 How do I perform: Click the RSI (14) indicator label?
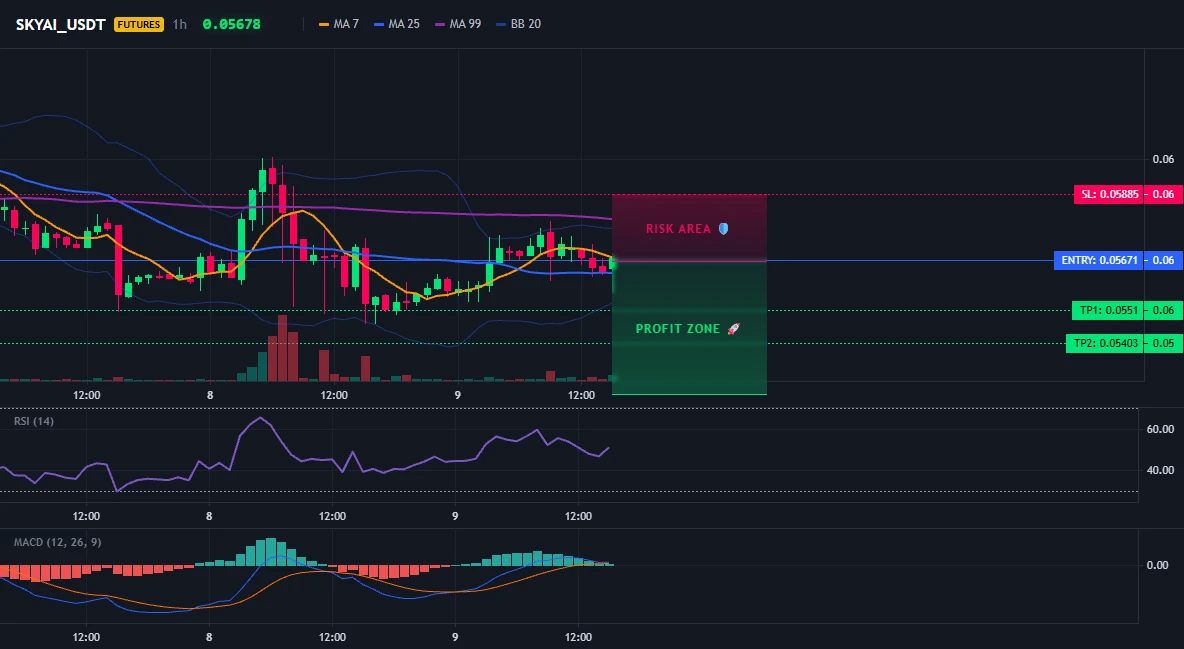[34, 421]
